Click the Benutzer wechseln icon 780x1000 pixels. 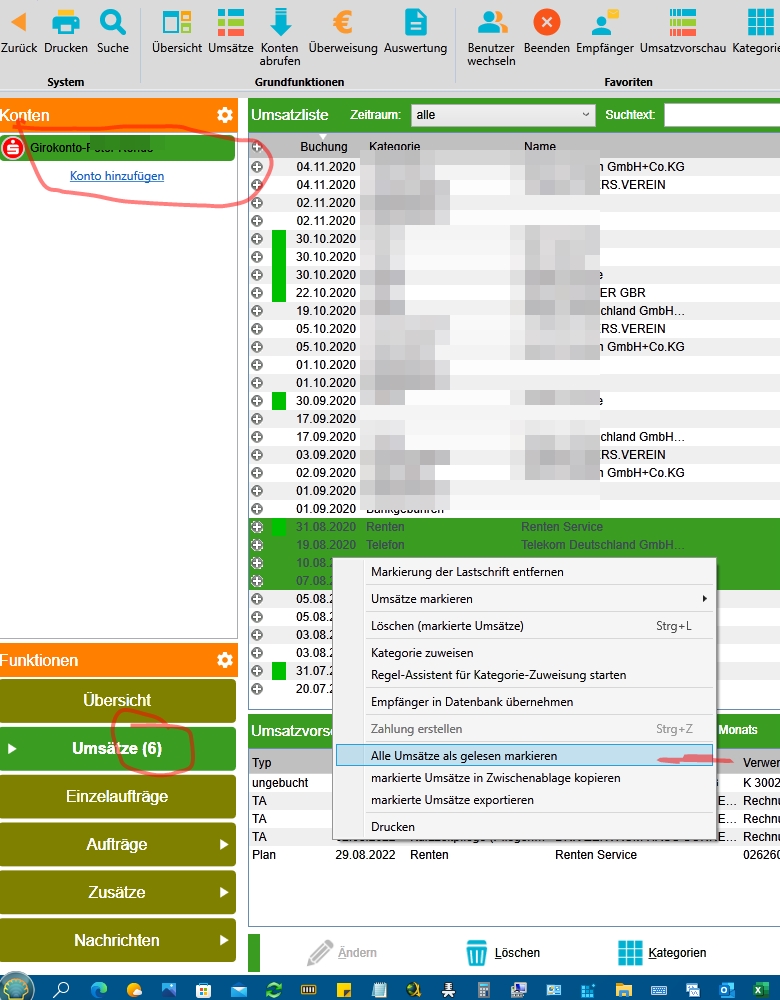pyautogui.click(x=491, y=23)
